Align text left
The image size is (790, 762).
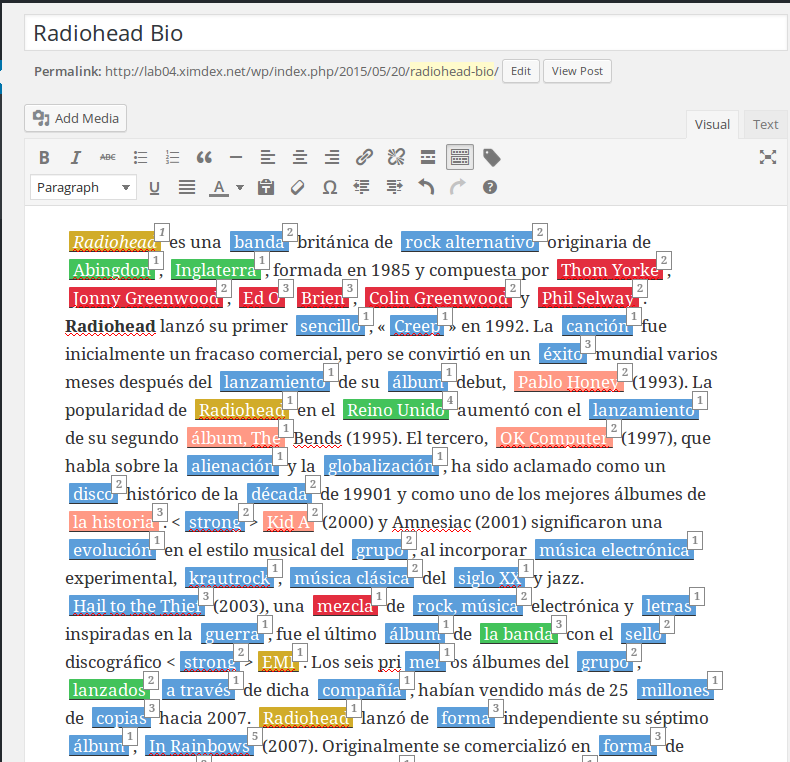tap(268, 158)
